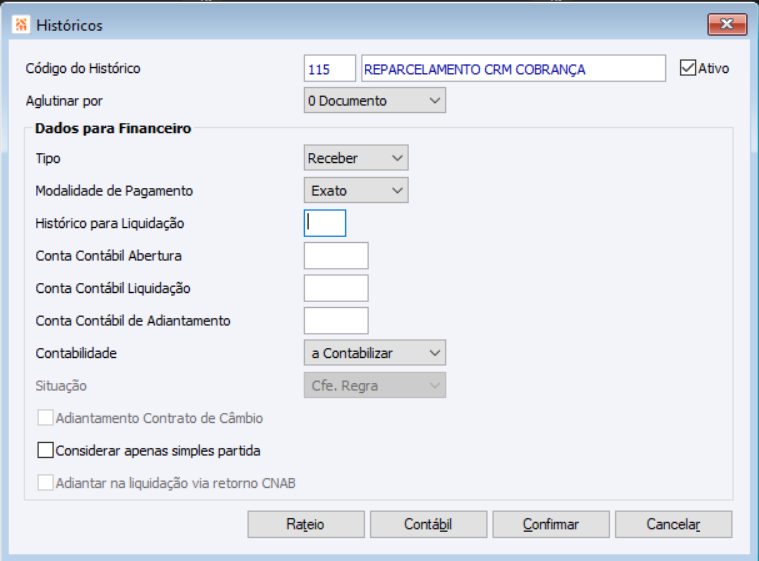The image size is (759, 561).
Task: Open the Tipo dropdown showing Receber
Action: pos(356,158)
